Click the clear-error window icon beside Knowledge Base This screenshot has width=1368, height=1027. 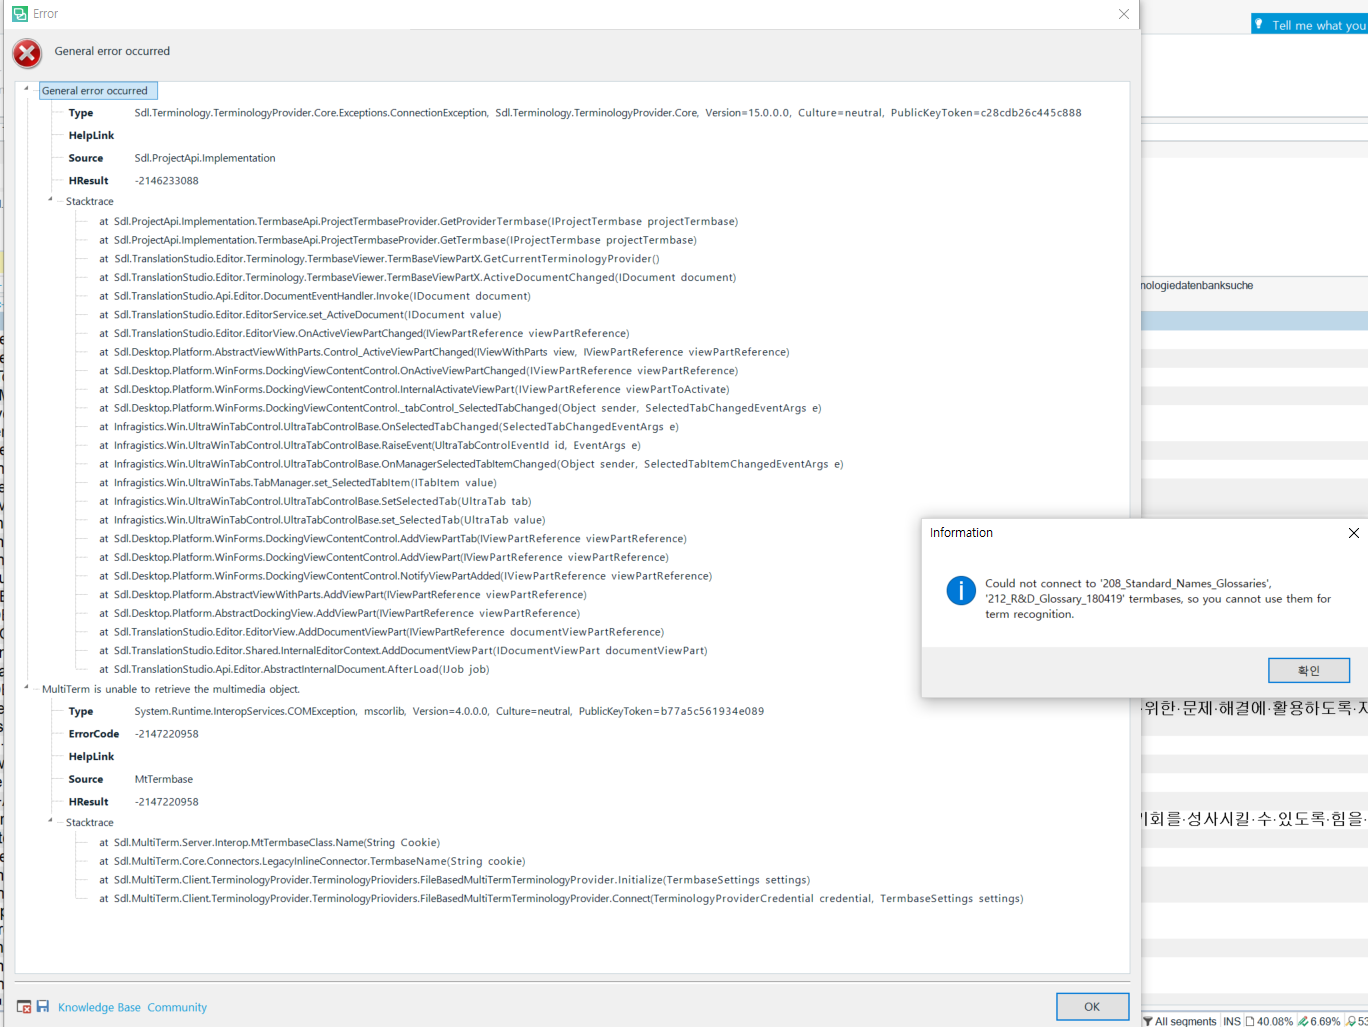click(24, 1007)
